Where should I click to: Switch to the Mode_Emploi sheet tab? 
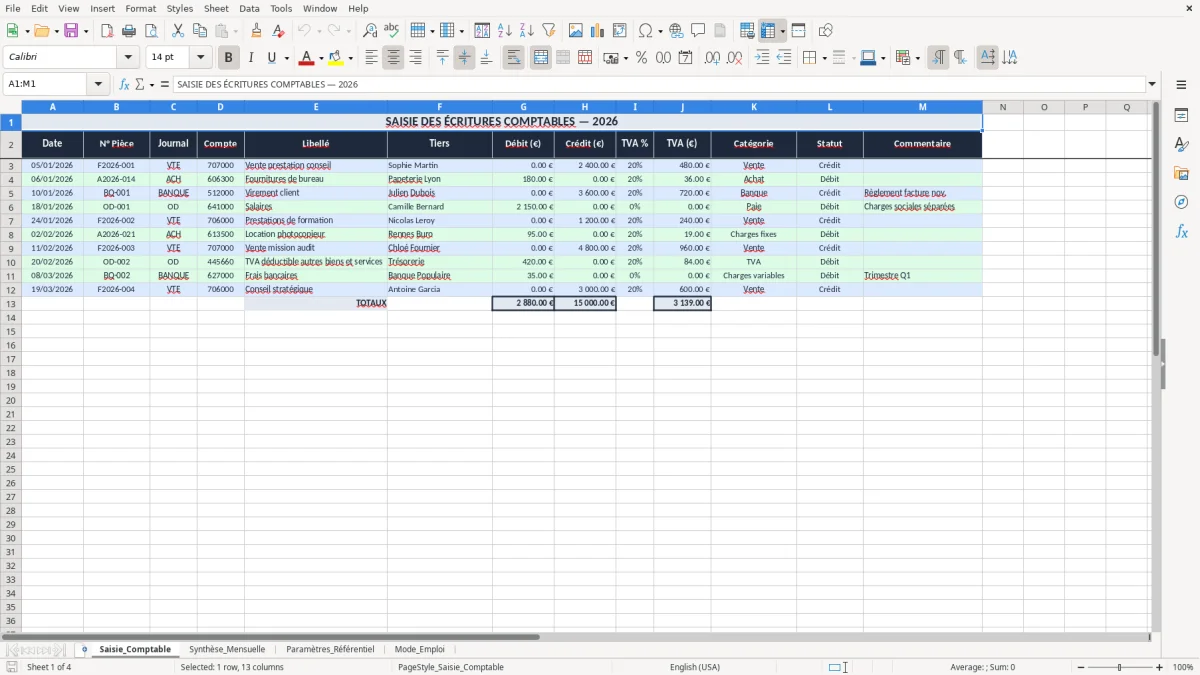pyautogui.click(x=420, y=649)
